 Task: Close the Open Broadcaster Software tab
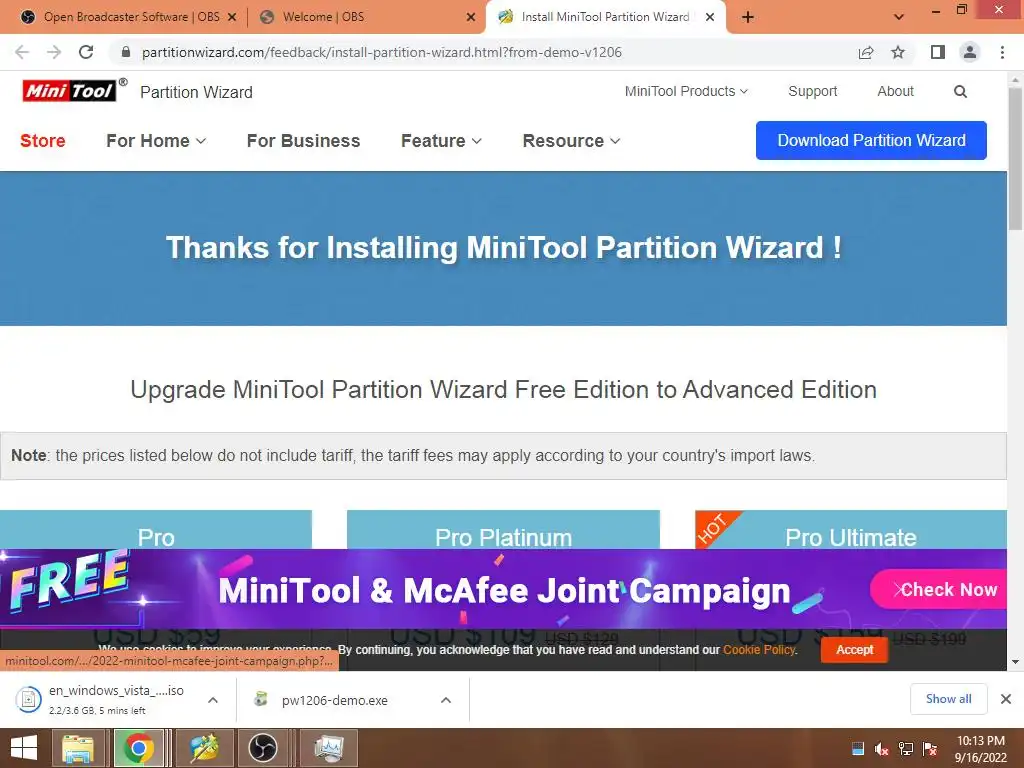click(x=232, y=17)
